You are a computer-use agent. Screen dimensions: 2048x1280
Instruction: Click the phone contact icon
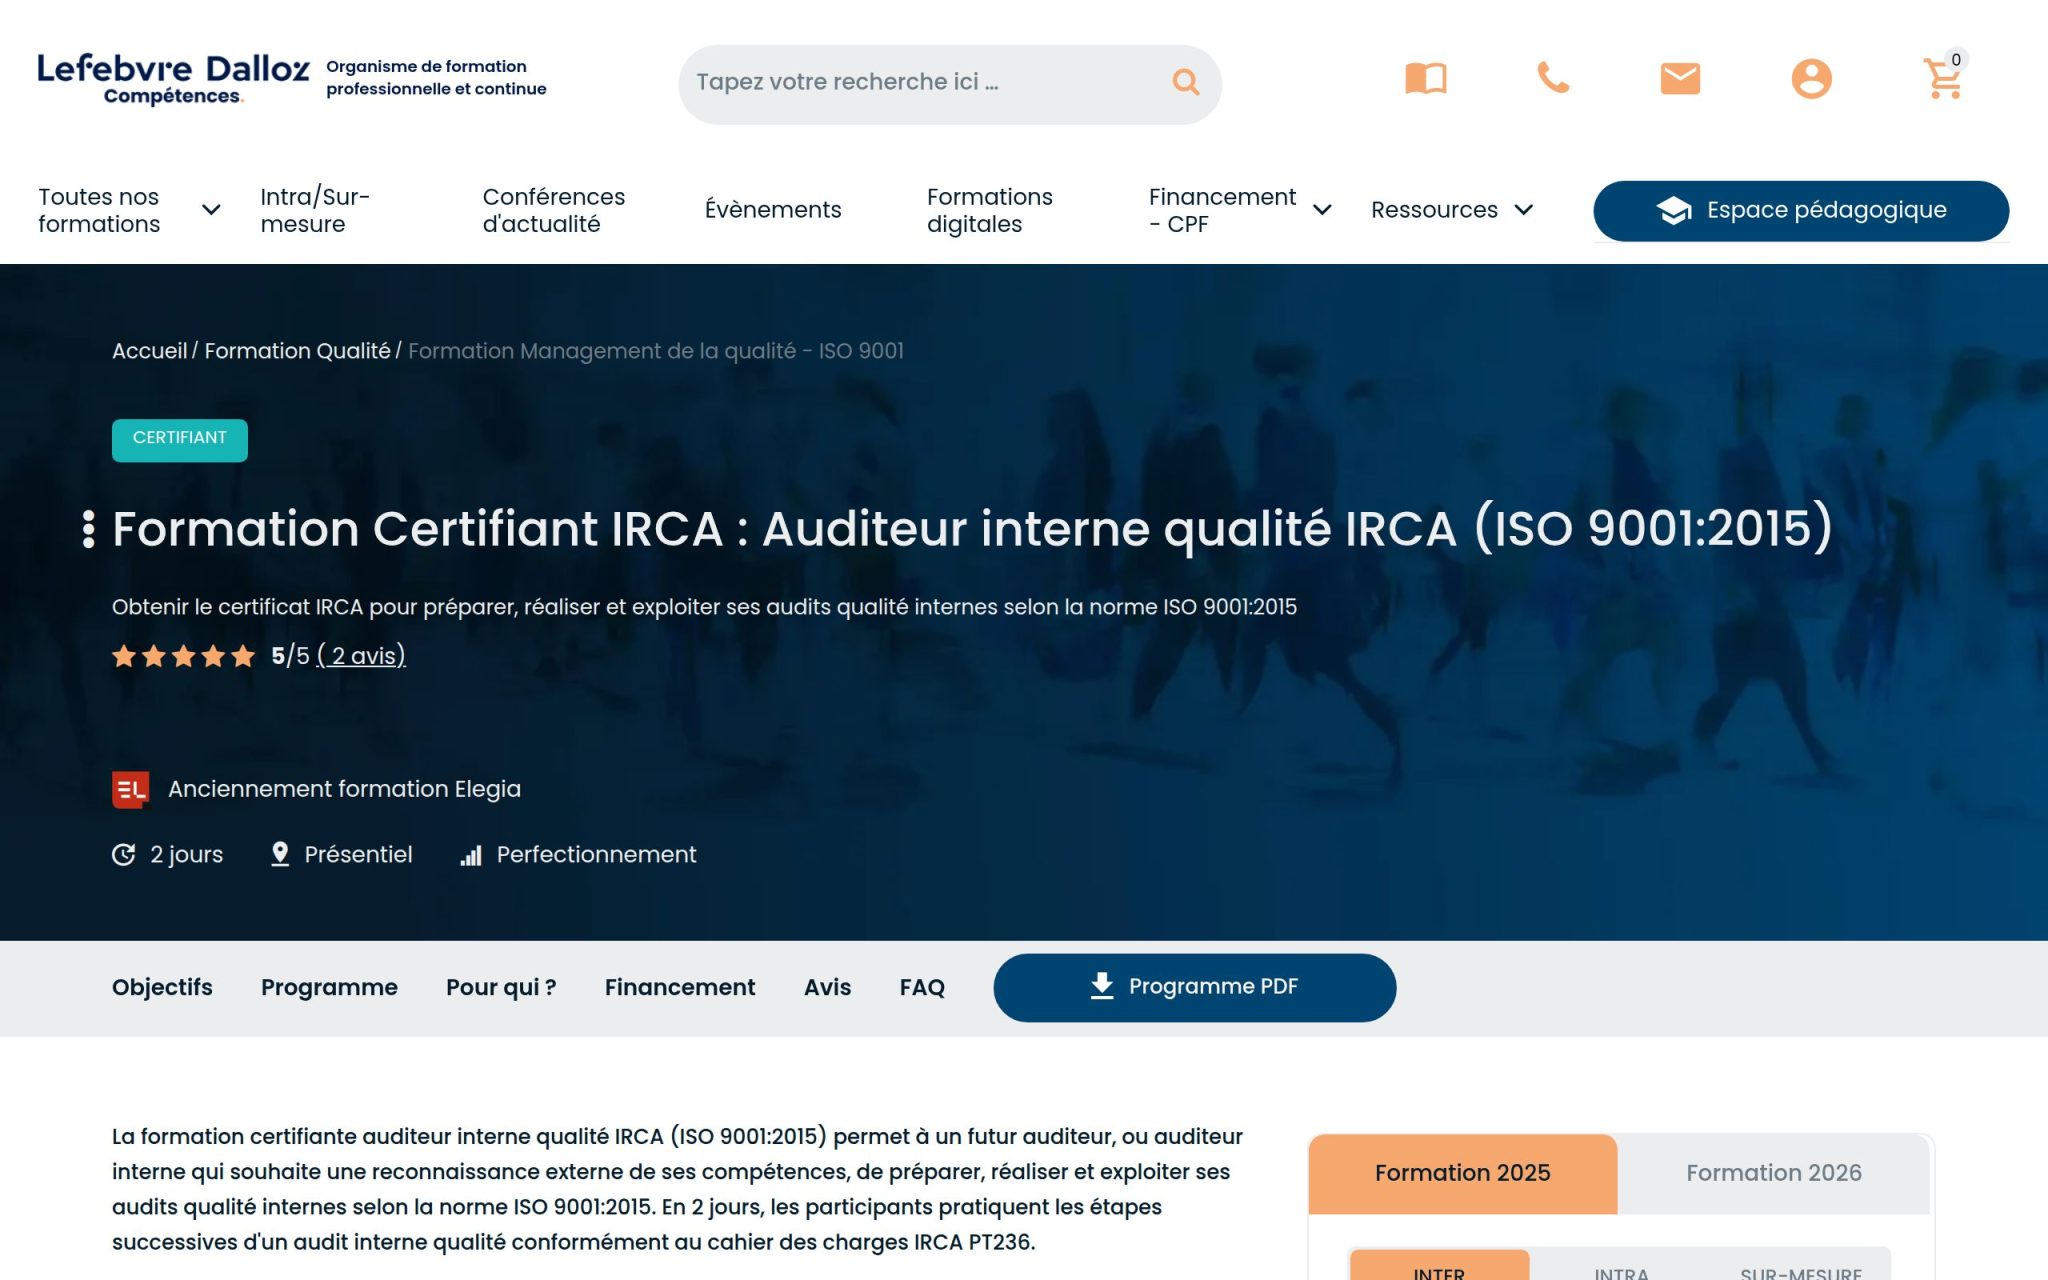1553,78
